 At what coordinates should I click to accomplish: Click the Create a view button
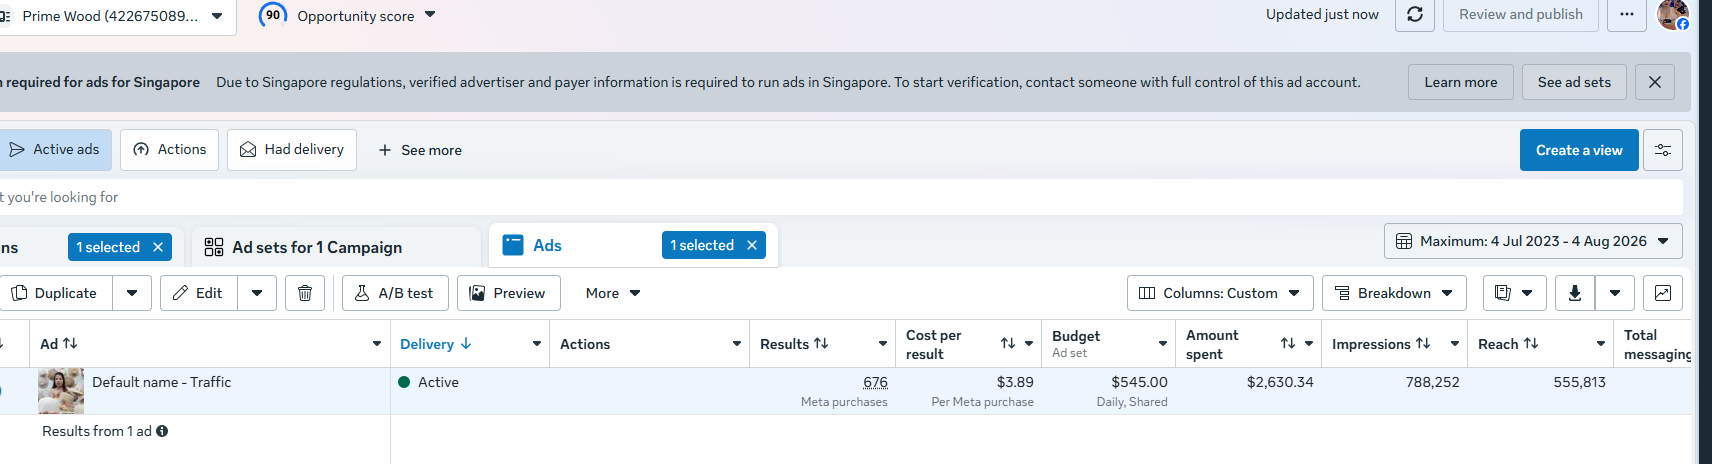[1579, 150]
